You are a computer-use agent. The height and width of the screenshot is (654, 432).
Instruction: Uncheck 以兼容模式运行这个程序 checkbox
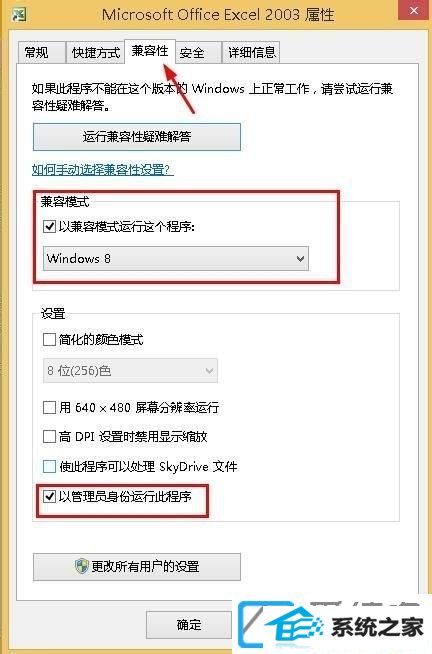[49, 226]
